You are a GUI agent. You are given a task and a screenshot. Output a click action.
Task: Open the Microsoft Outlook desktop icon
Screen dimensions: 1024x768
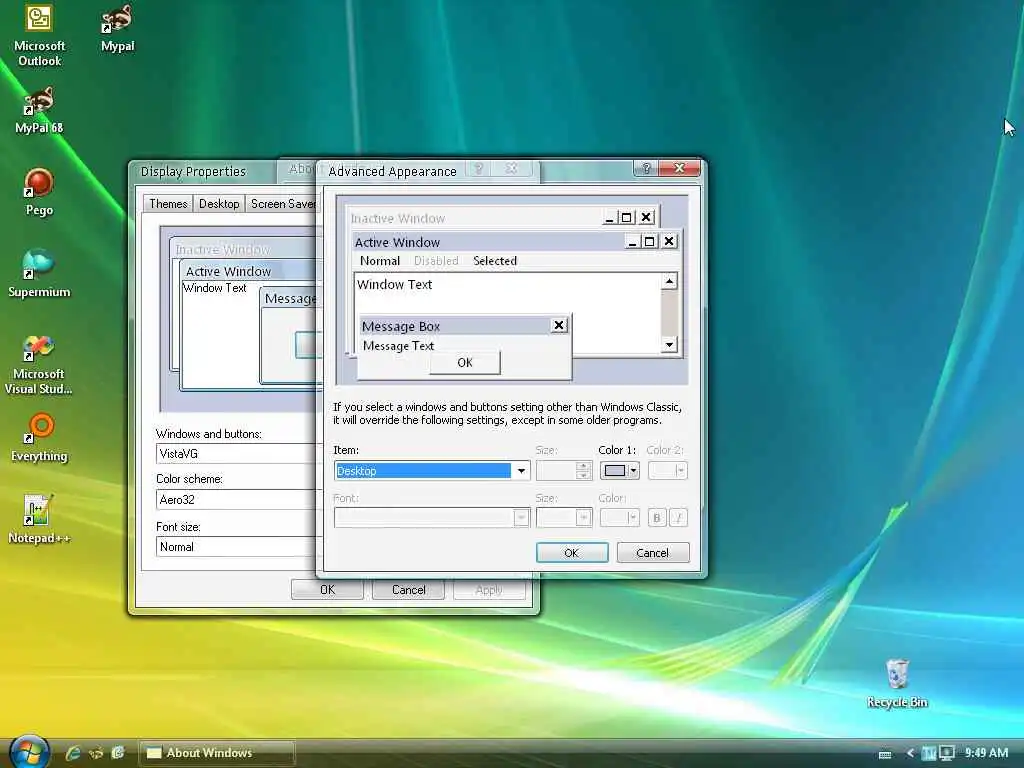pyautogui.click(x=39, y=35)
